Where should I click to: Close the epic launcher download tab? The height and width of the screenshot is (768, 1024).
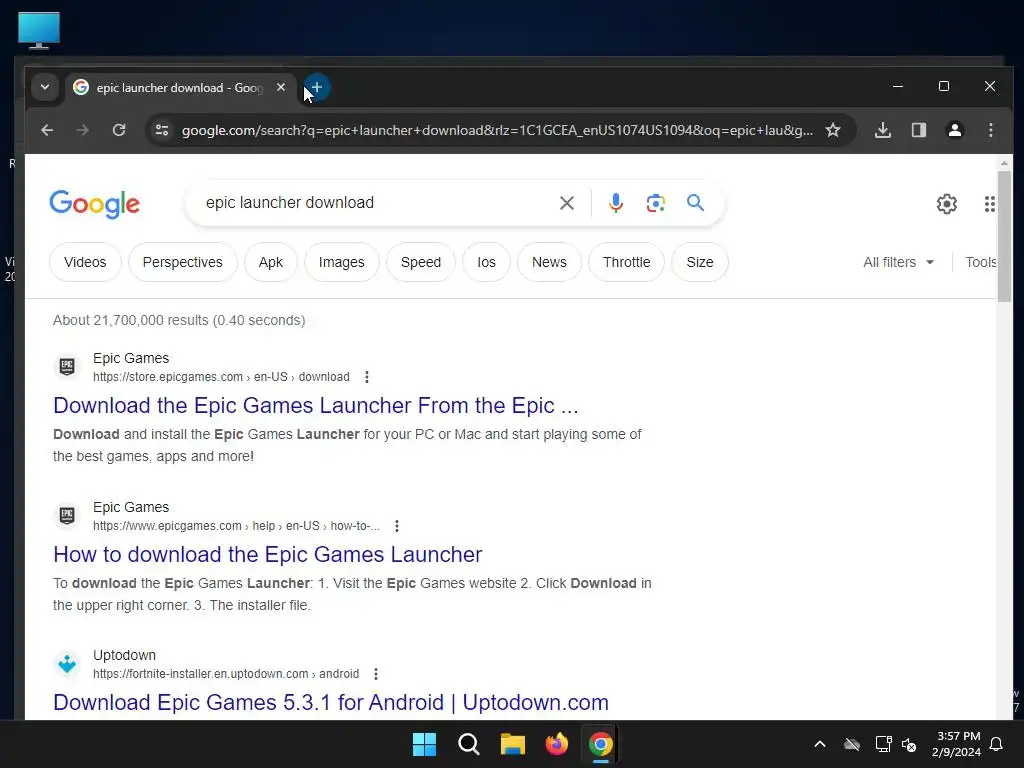pos(281,88)
